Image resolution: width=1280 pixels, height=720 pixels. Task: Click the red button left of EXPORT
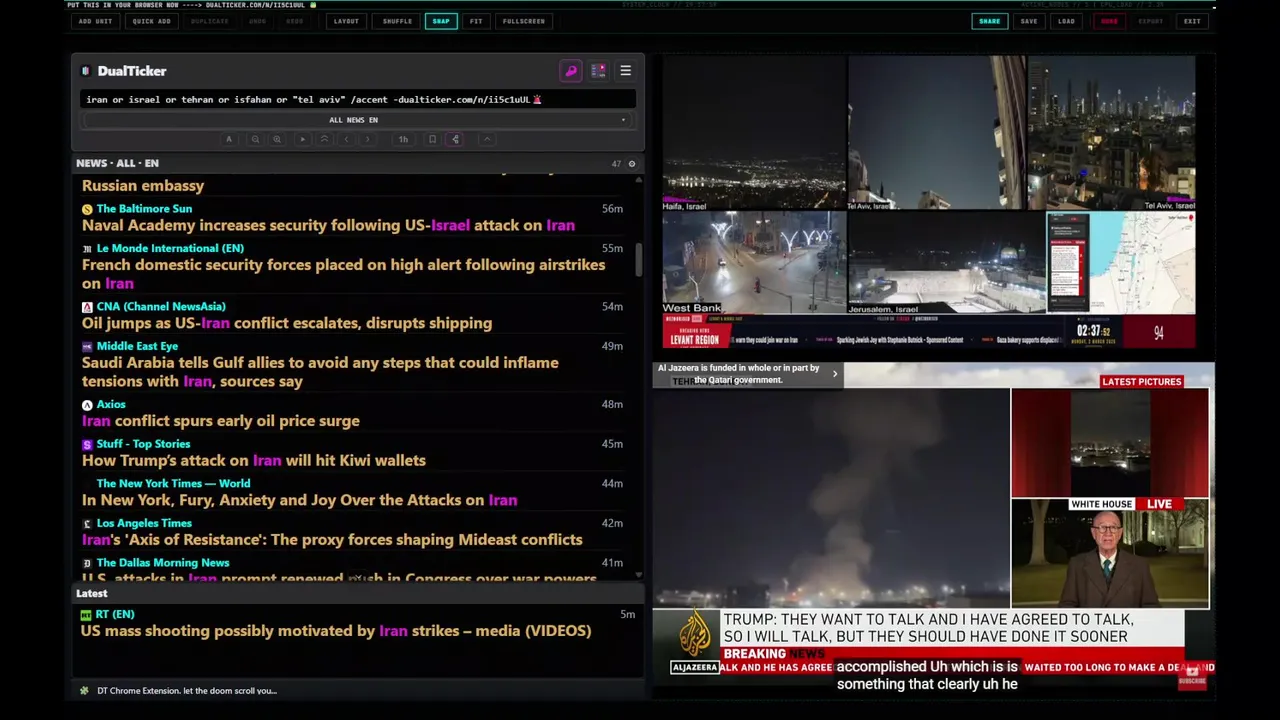1109,21
